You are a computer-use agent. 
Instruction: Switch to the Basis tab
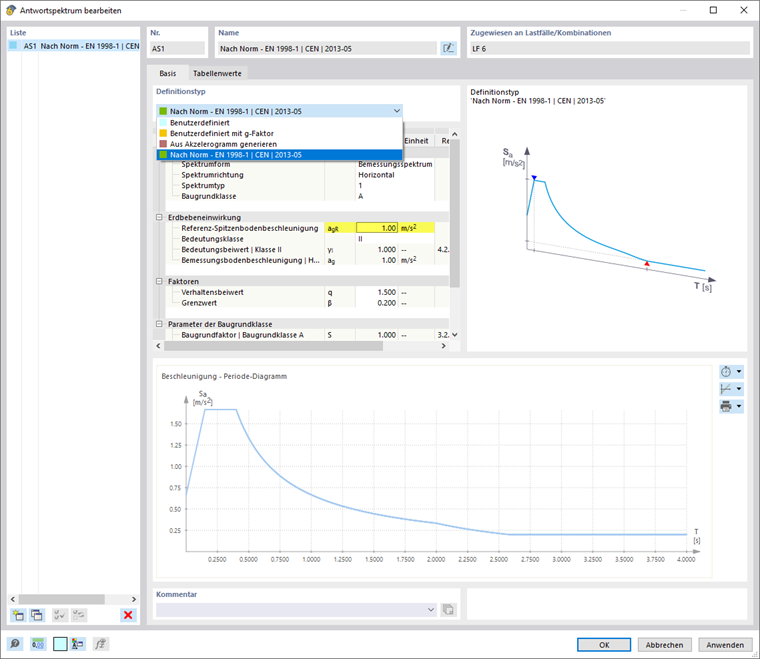click(x=168, y=73)
